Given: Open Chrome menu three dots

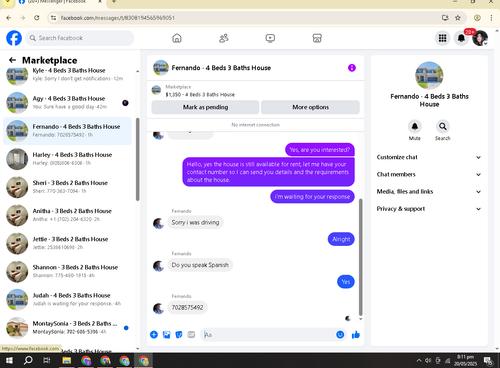Looking at the screenshot, I should (491, 18).
